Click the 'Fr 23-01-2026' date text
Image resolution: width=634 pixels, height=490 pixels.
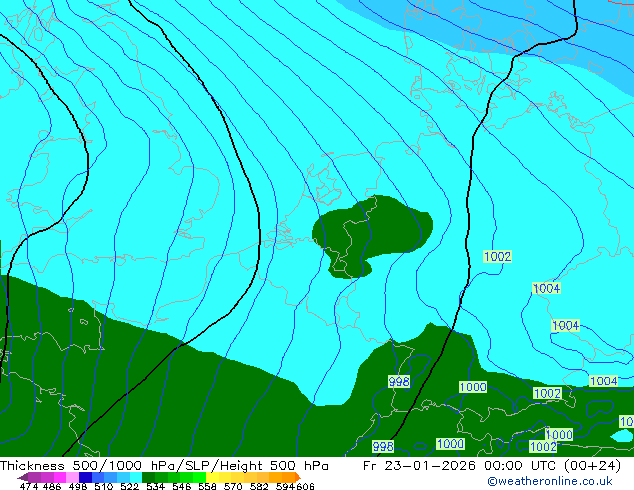(419, 466)
